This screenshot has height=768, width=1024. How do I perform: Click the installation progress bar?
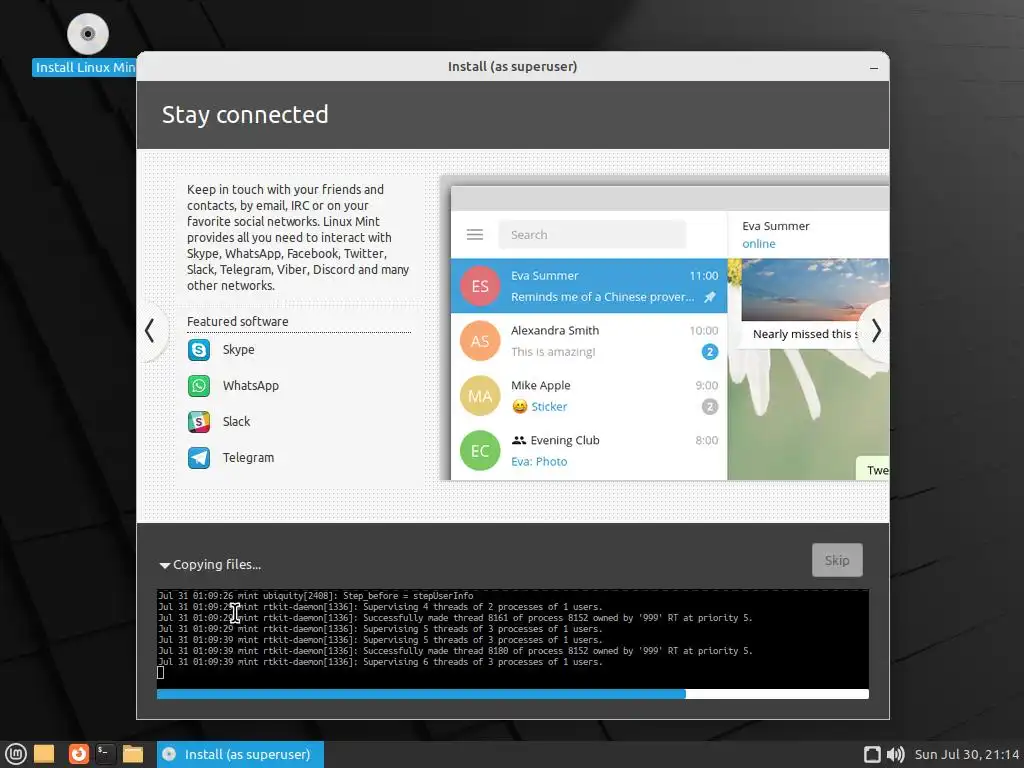coord(513,694)
